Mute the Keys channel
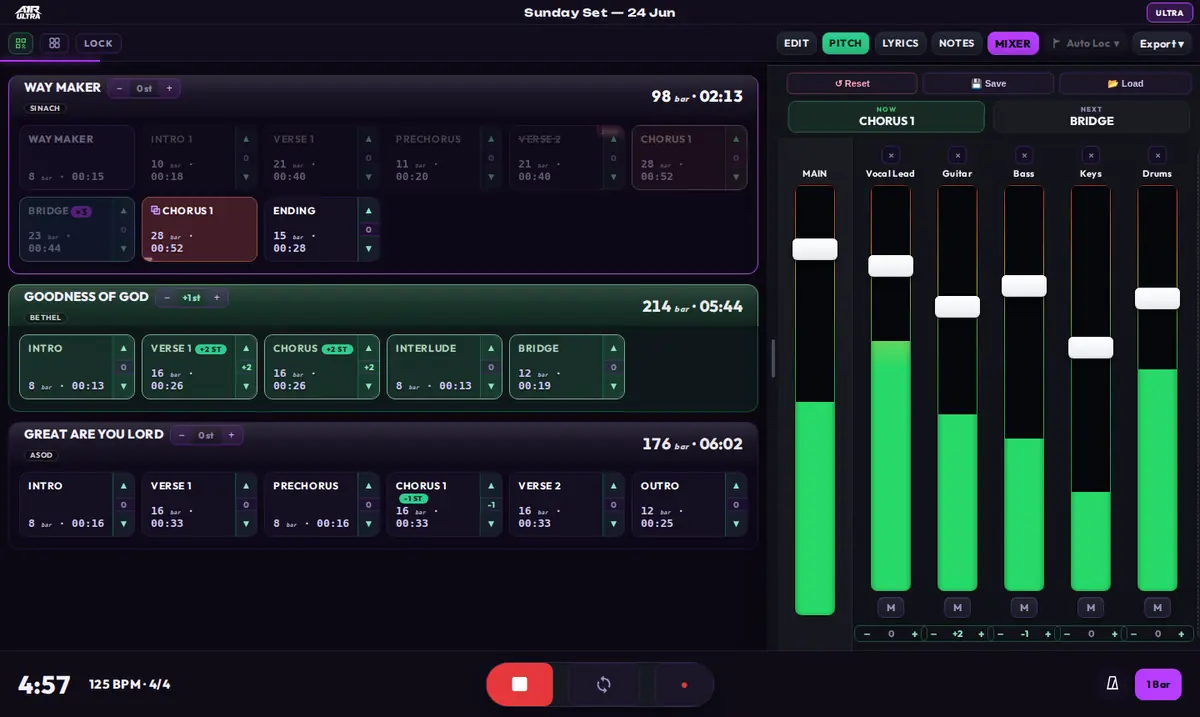Viewport: 1200px width, 717px height. 1091,607
